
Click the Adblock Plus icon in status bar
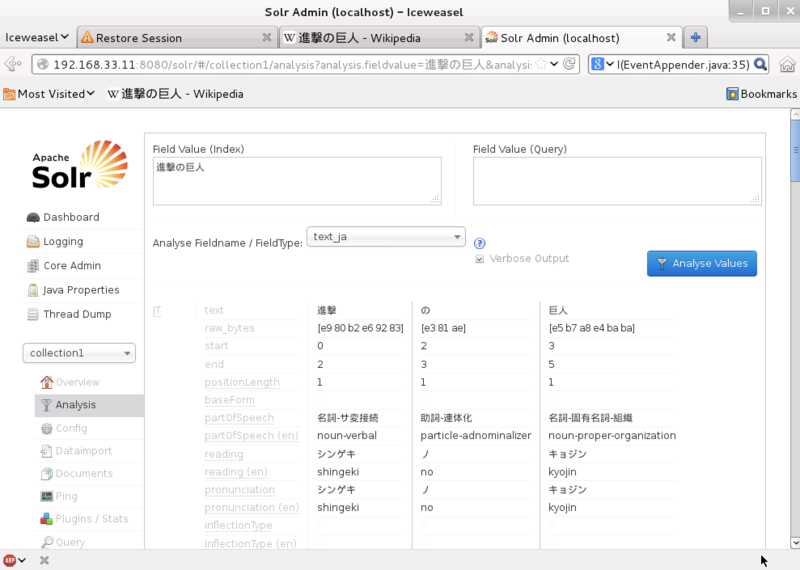(10, 560)
